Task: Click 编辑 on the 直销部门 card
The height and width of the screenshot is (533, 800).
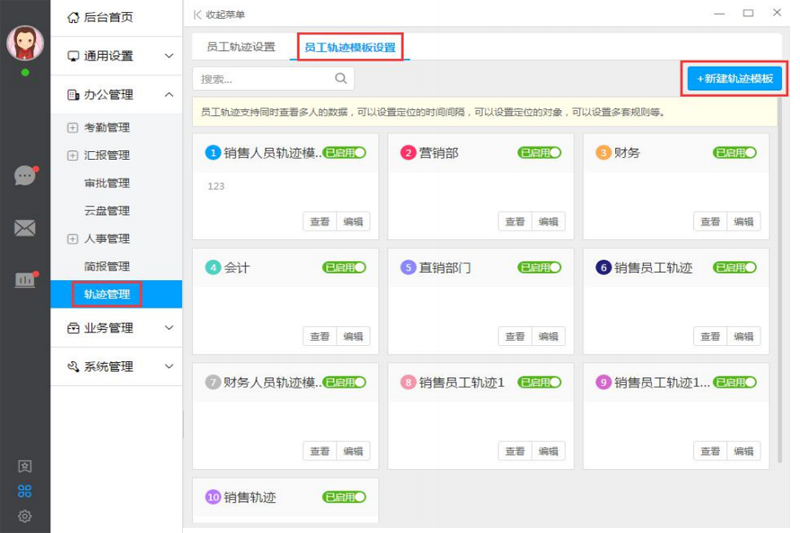Action: 548,337
